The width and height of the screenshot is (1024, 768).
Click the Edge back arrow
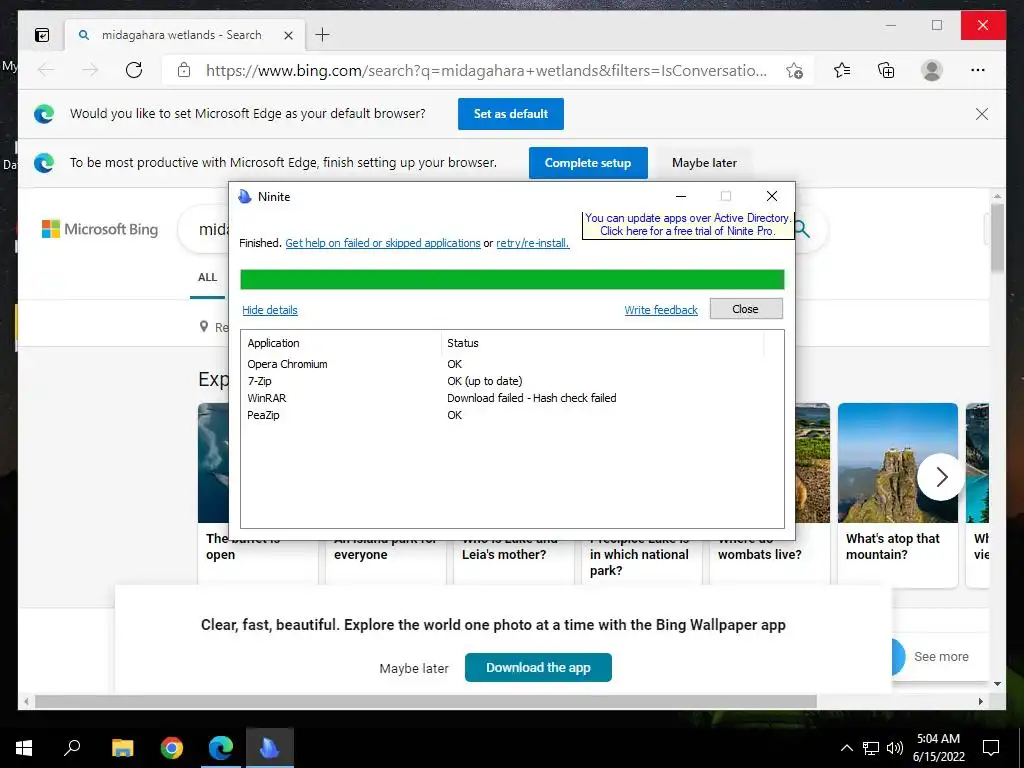coord(46,70)
